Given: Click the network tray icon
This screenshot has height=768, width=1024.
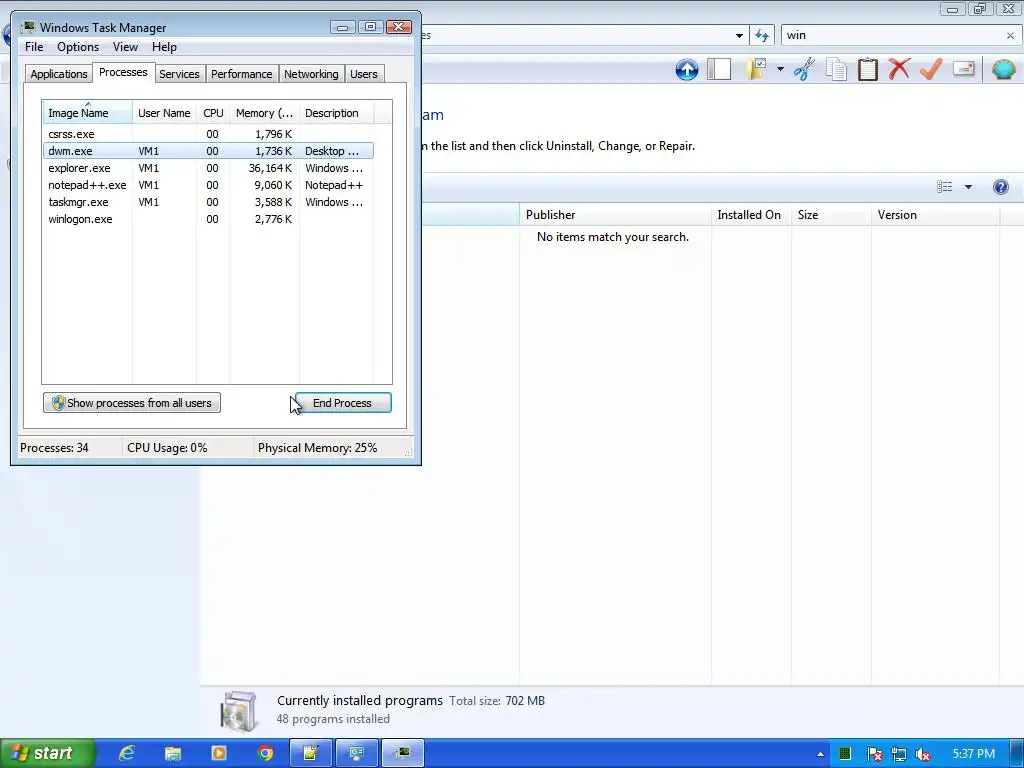Looking at the screenshot, I should (x=899, y=754).
